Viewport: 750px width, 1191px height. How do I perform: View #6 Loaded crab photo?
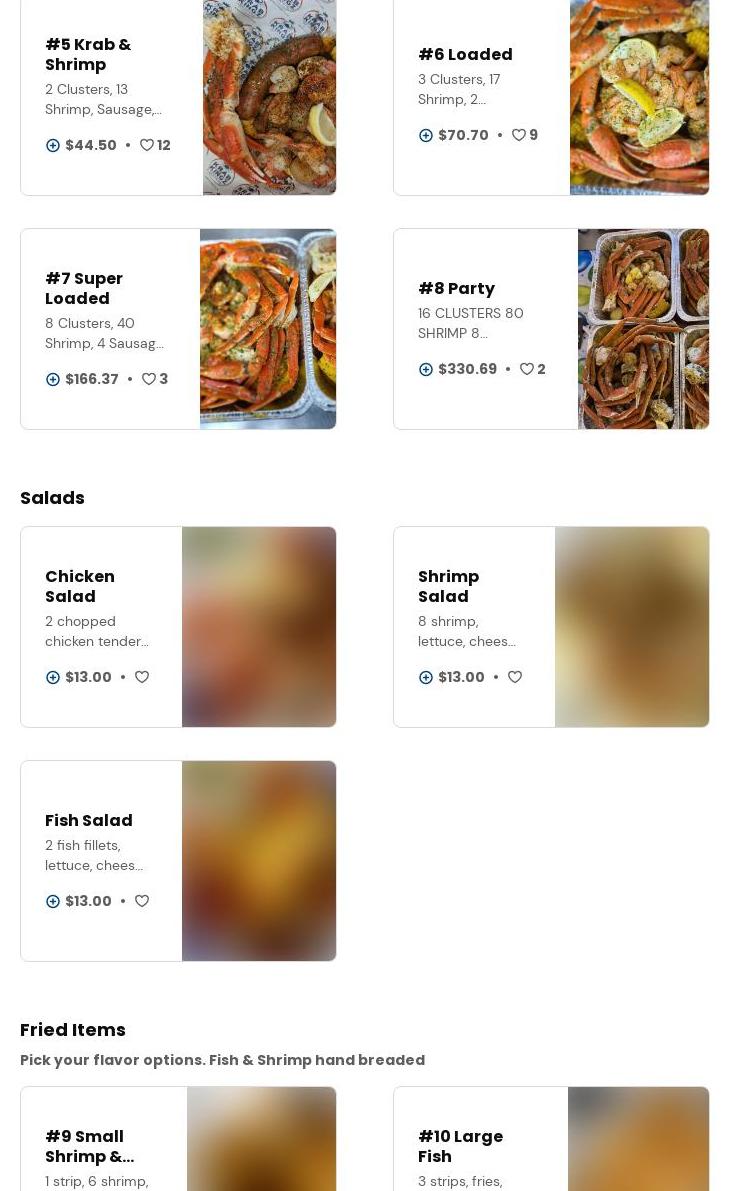coord(639,97)
